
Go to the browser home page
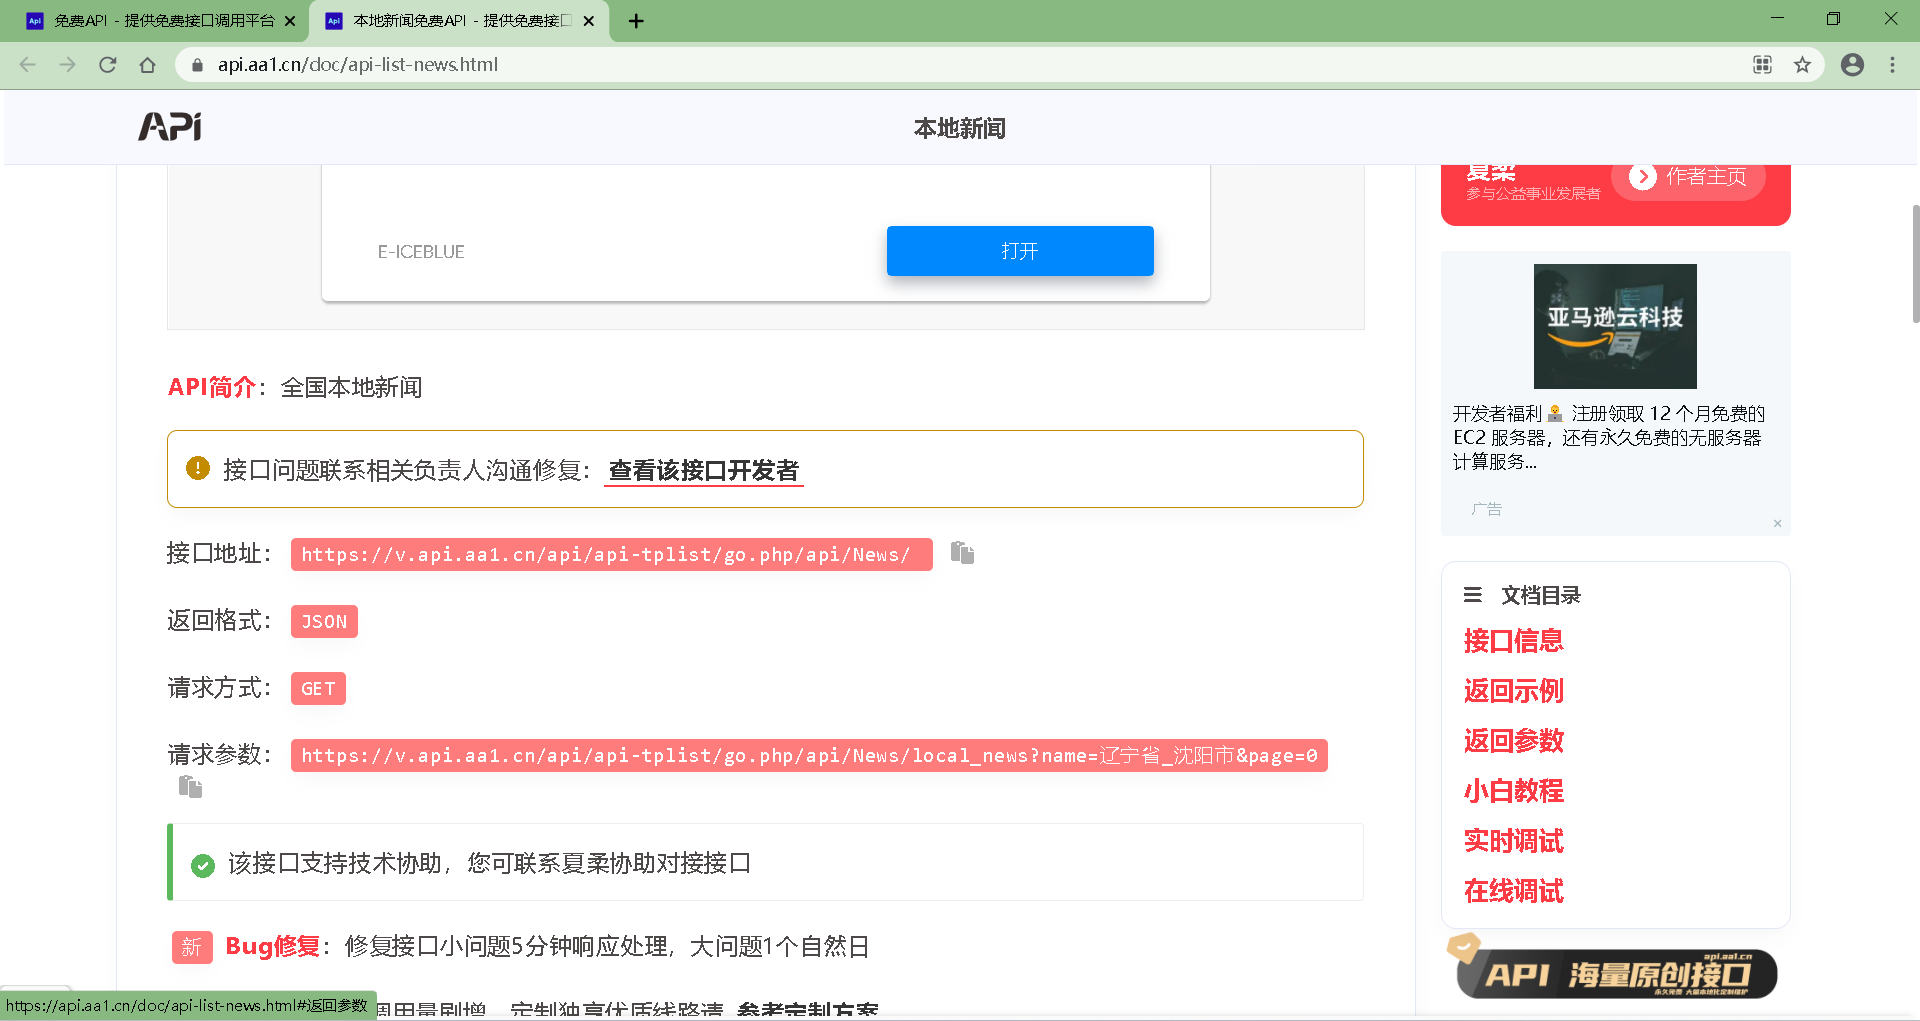click(148, 65)
